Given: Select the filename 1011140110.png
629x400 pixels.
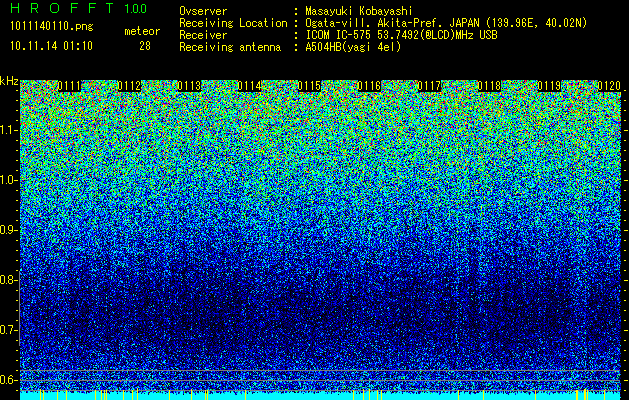Looking at the screenshot, I should pos(52,27).
